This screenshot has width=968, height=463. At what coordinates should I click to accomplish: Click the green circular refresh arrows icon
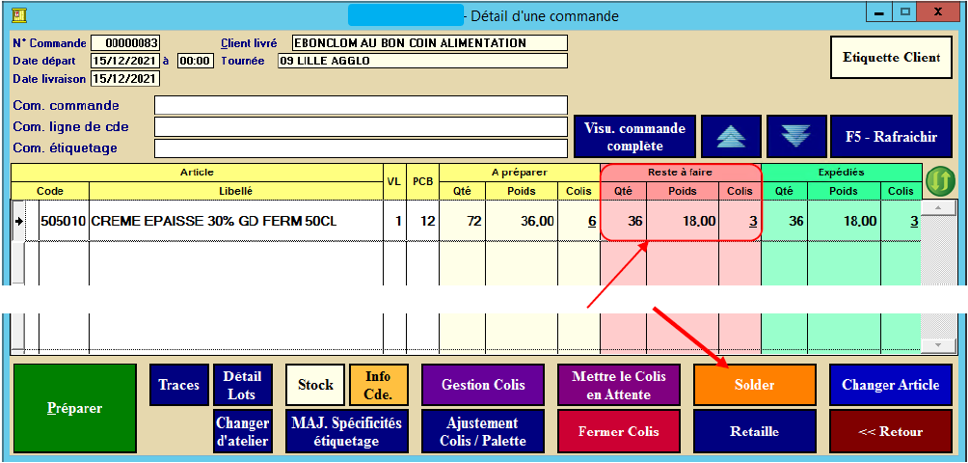939,181
